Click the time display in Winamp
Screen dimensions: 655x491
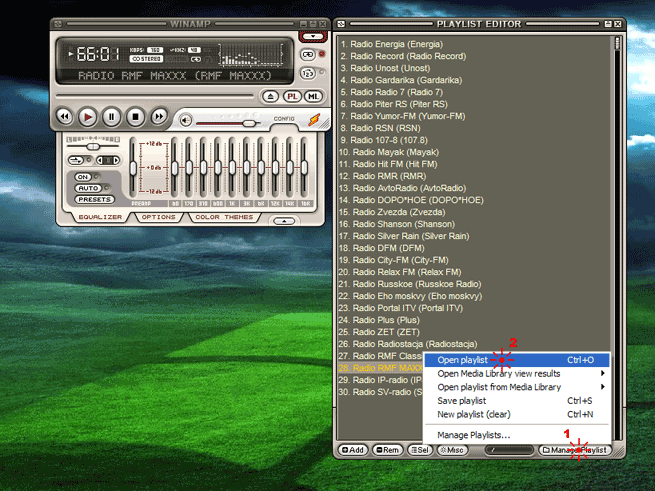coord(98,54)
